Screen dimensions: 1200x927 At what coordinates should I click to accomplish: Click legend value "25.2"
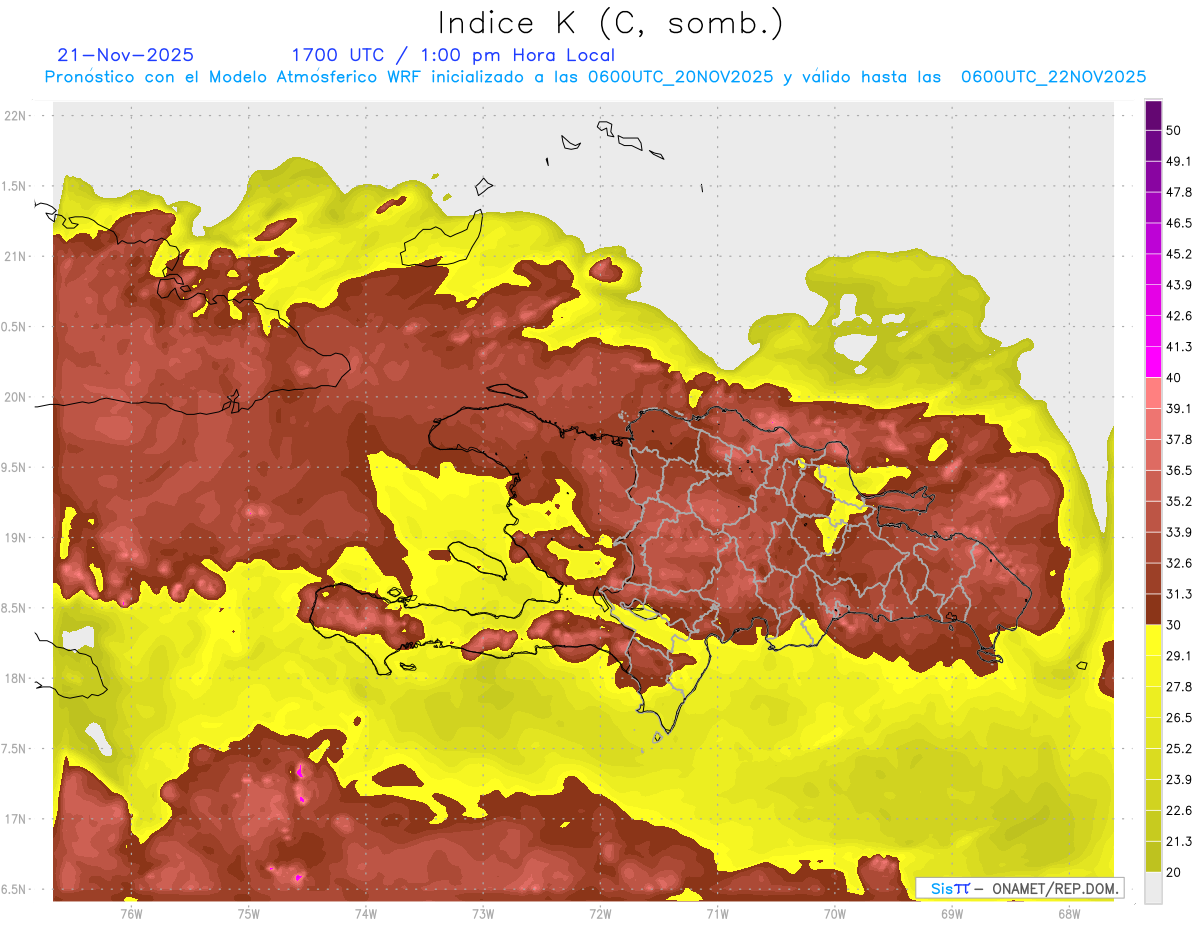coord(1179,749)
